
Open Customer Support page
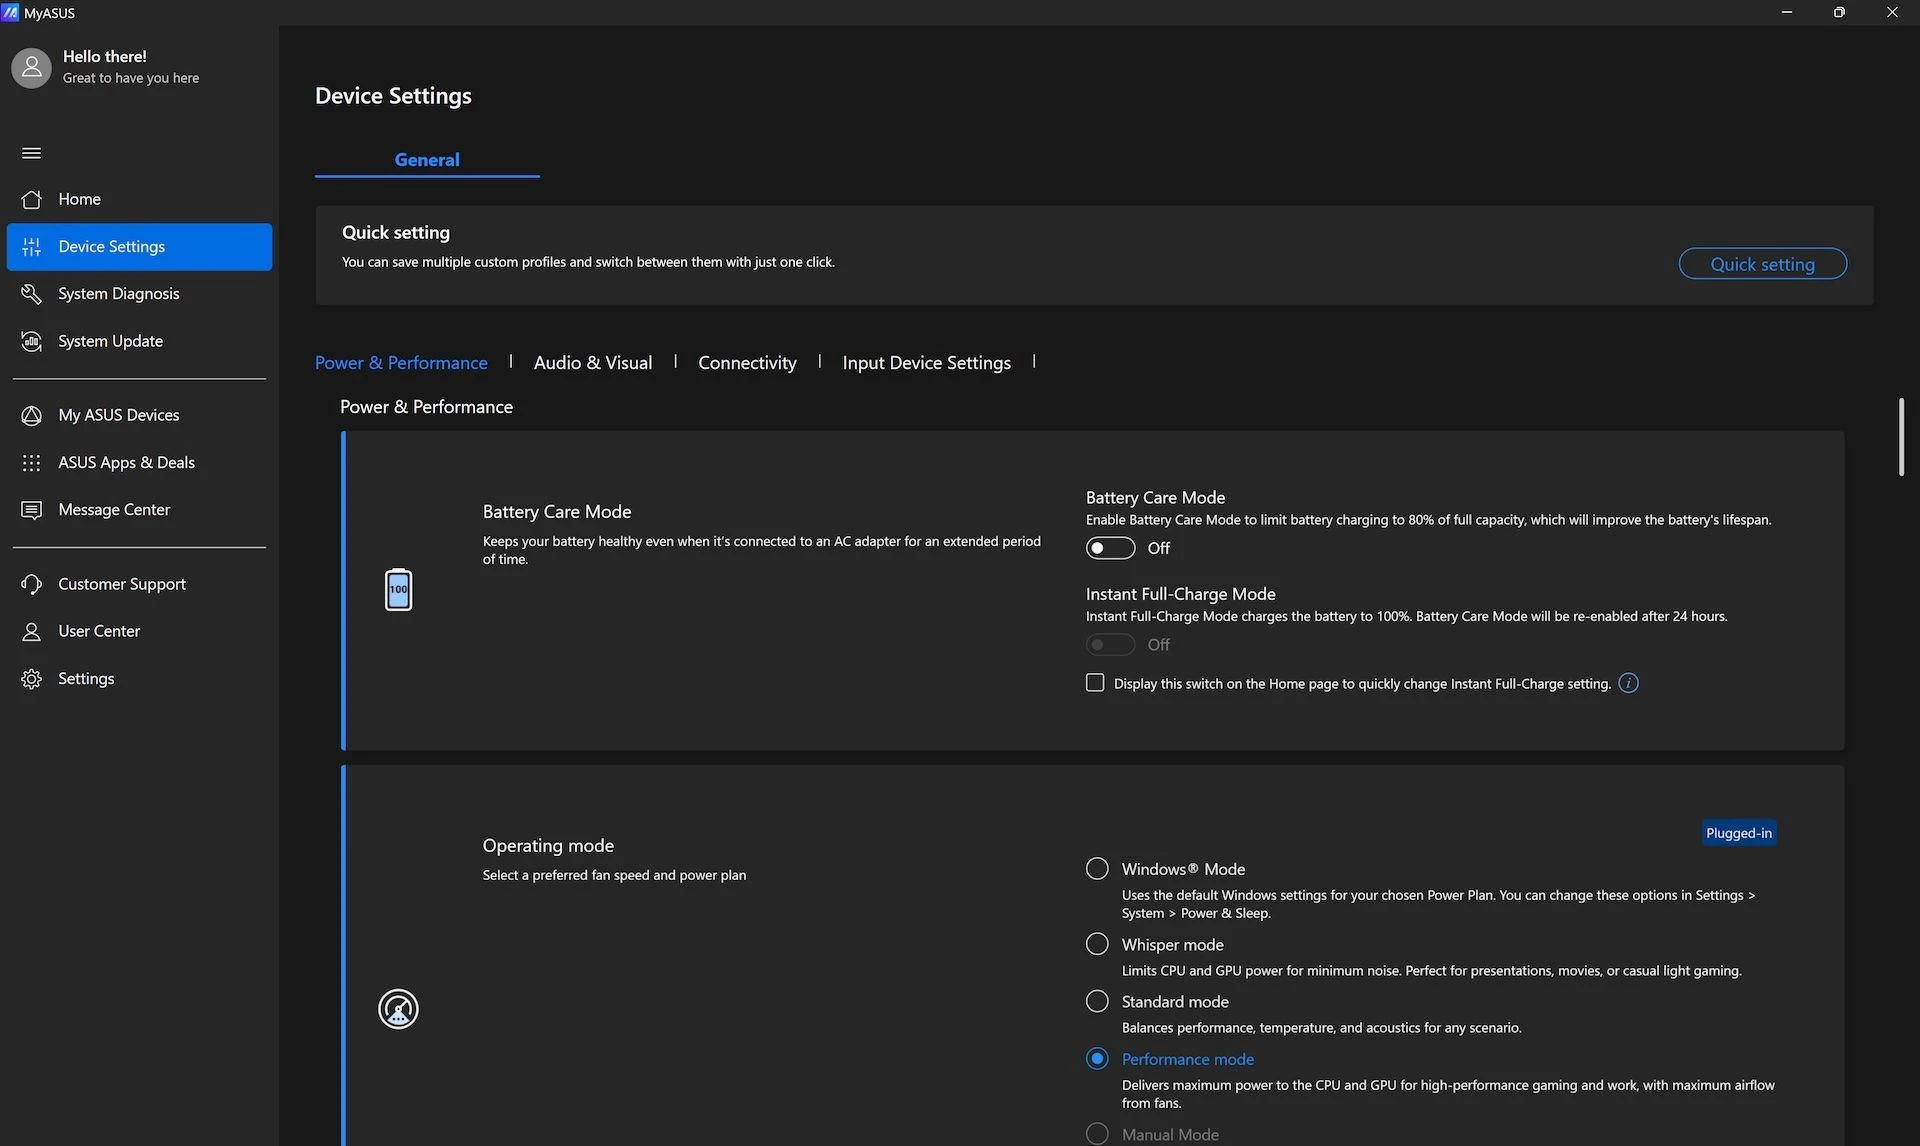pyautogui.click(x=139, y=584)
